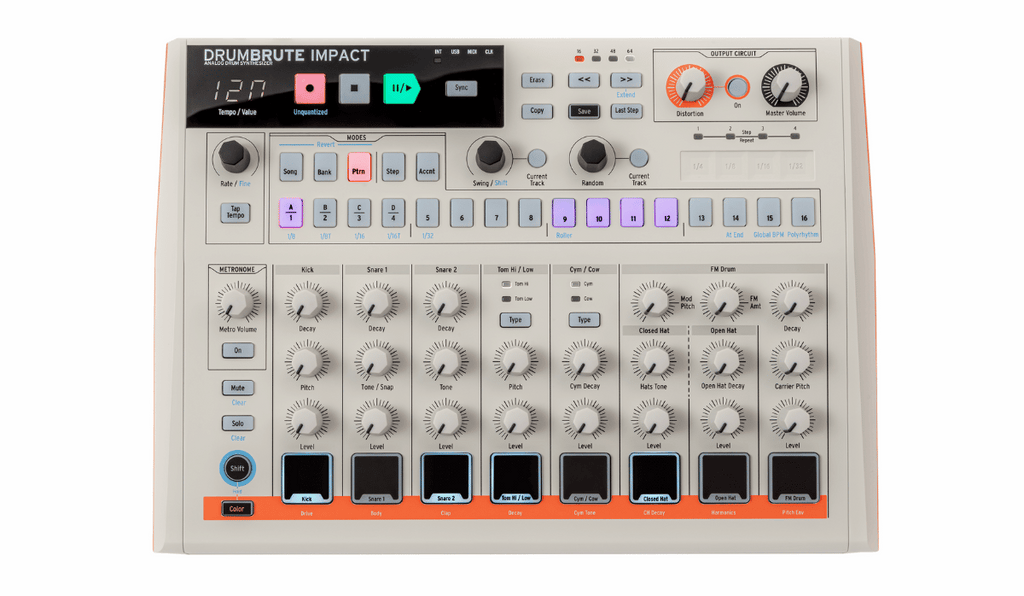Click step button D / 4

(392, 213)
